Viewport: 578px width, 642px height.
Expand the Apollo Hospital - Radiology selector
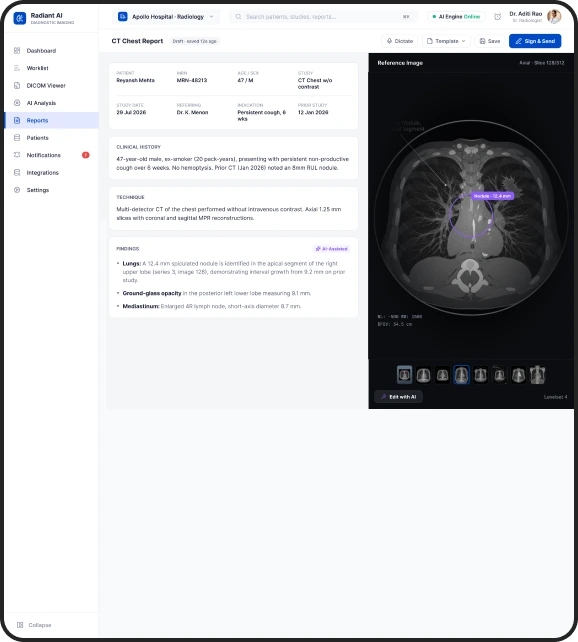[166, 17]
